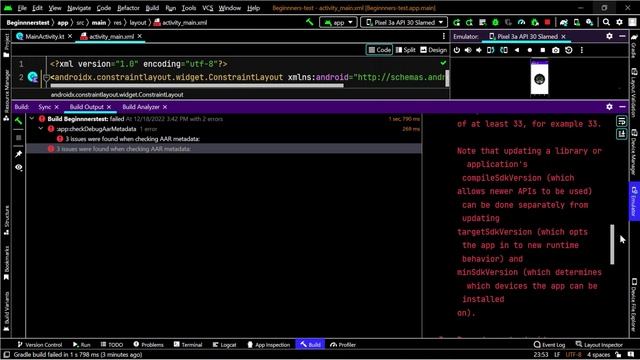Take an emulator screenshot with camera icon

click(x=556, y=50)
